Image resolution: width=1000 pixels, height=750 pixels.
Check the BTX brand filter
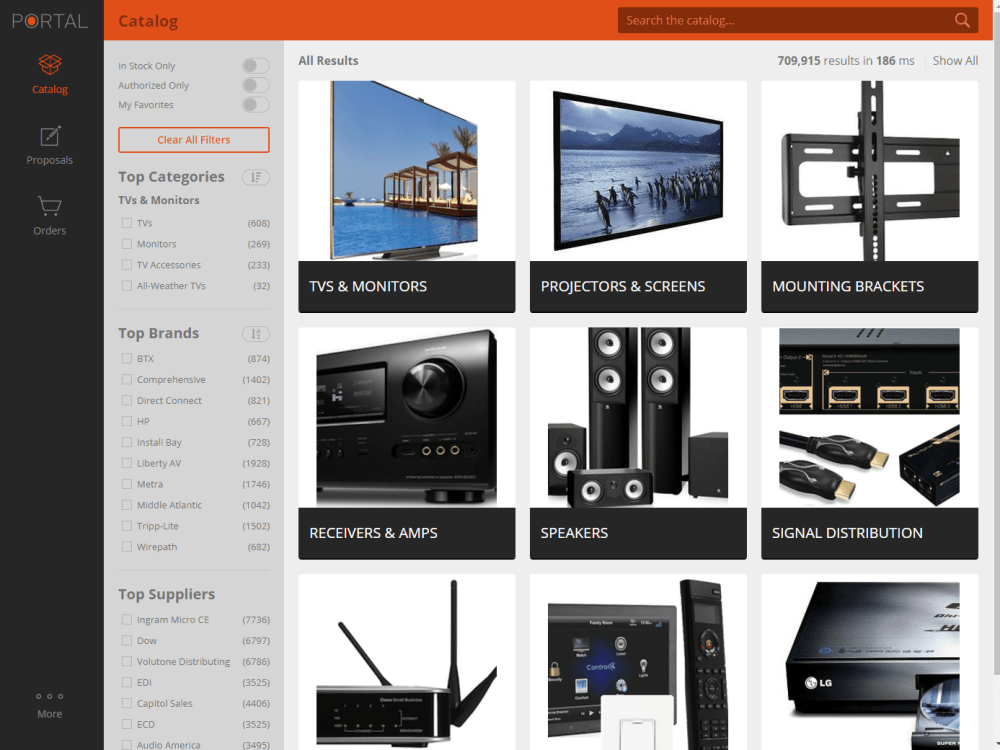pyautogui.click(x=127, y=358)
